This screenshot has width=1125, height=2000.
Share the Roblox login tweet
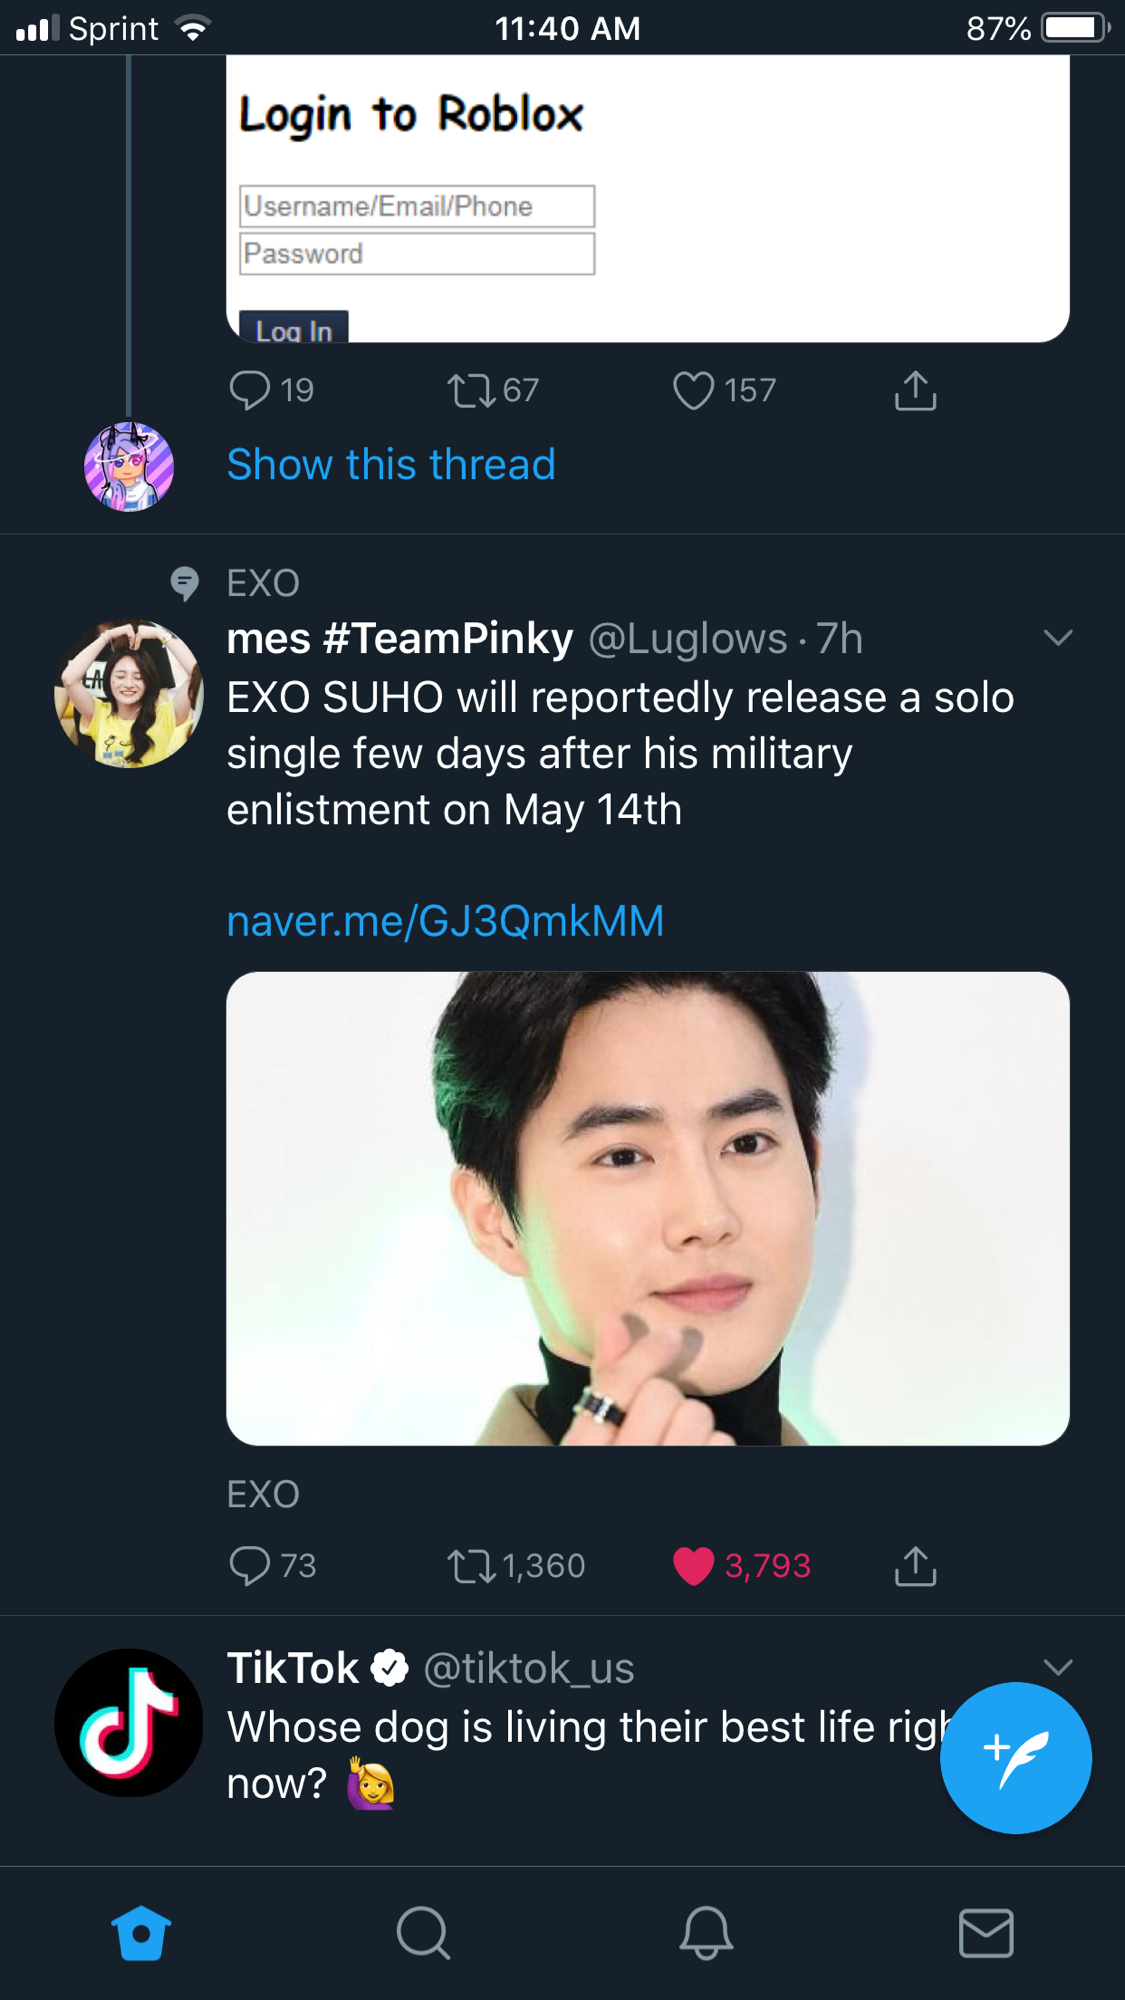point(915,390)
